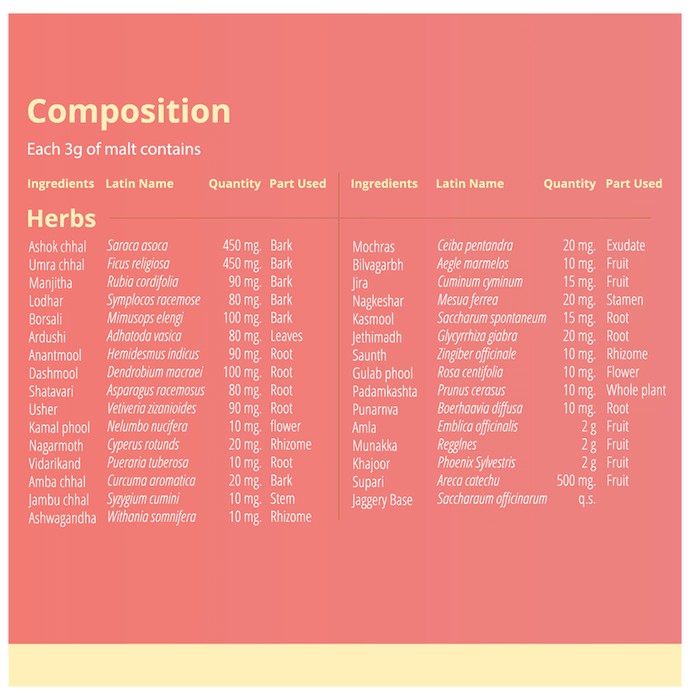
Task: Click Each 3g of malt contains subtitle
Action: (114, 150)
